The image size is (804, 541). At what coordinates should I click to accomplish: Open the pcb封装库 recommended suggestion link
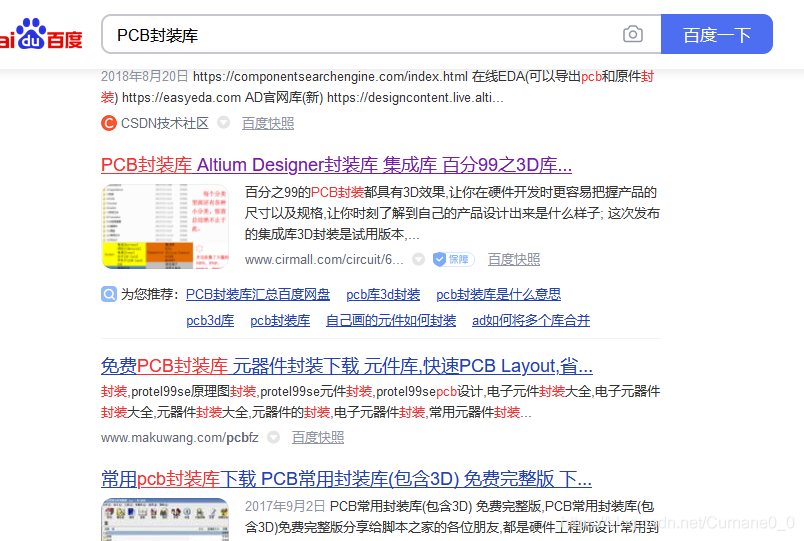click(x=280, y=320)
